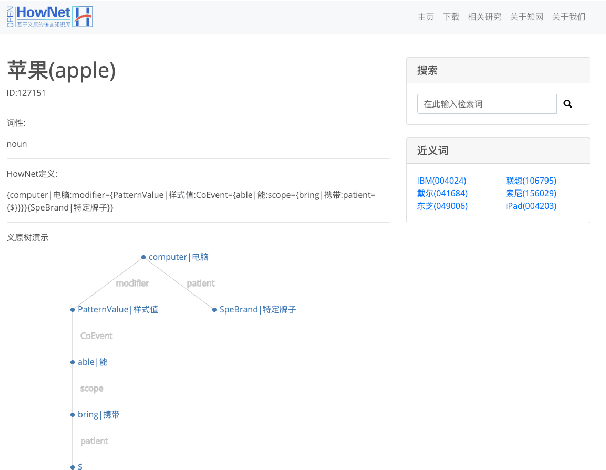
Task: Focus the word search input field
Action: pos(486,103)
